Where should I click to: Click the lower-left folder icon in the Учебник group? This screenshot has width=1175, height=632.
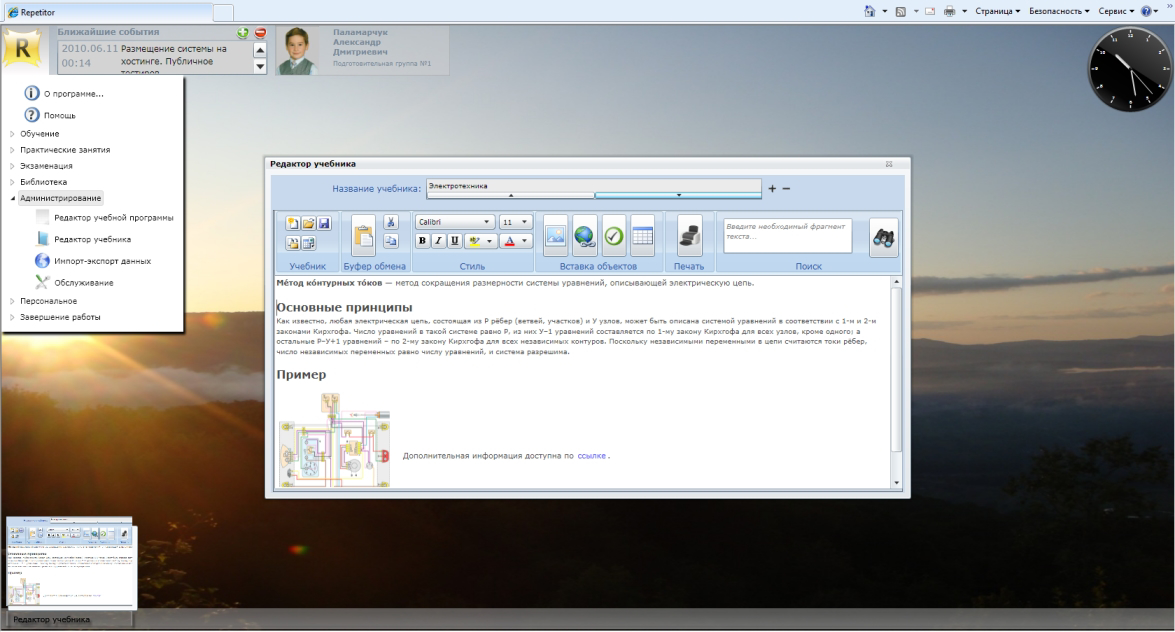(x=292, y=243)
